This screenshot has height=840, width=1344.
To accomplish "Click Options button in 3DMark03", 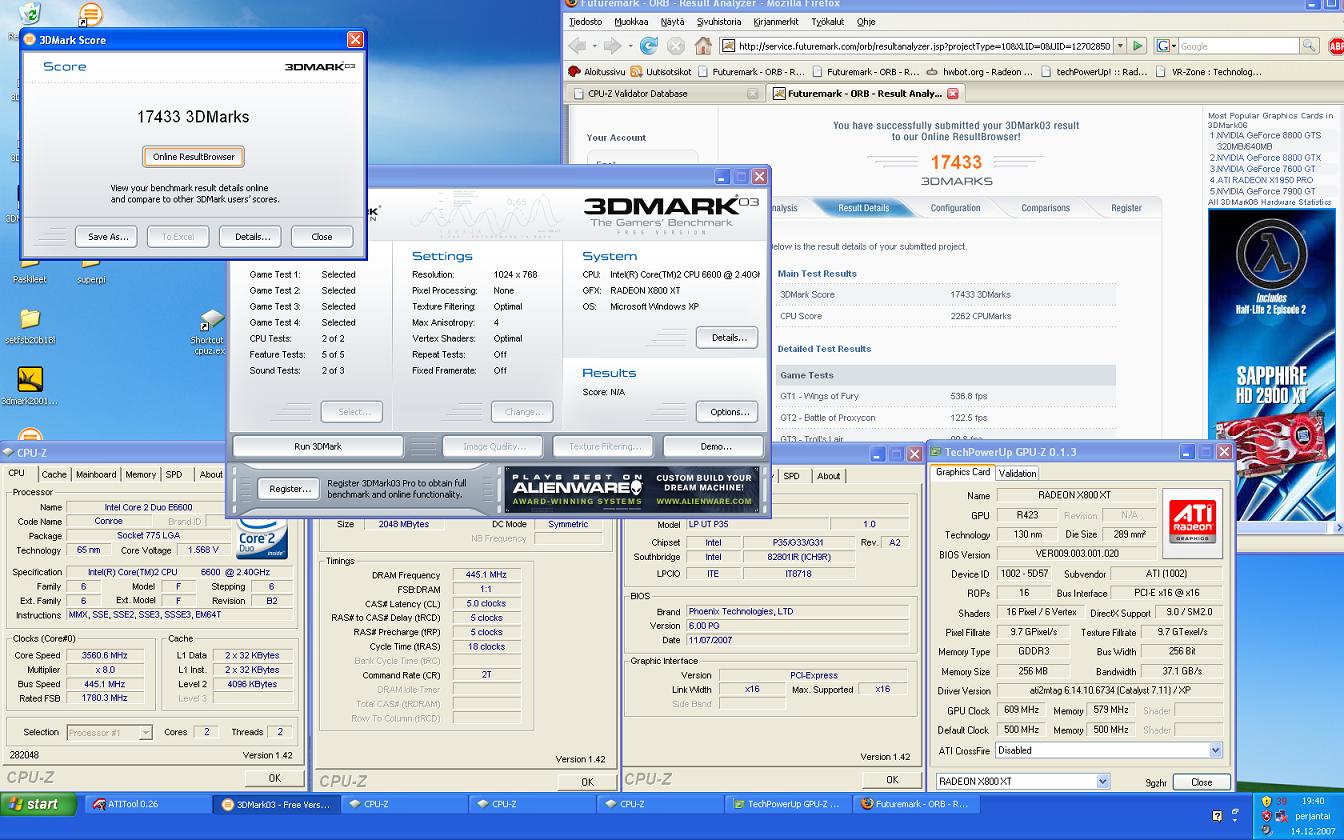I will [x=728, y=412].
